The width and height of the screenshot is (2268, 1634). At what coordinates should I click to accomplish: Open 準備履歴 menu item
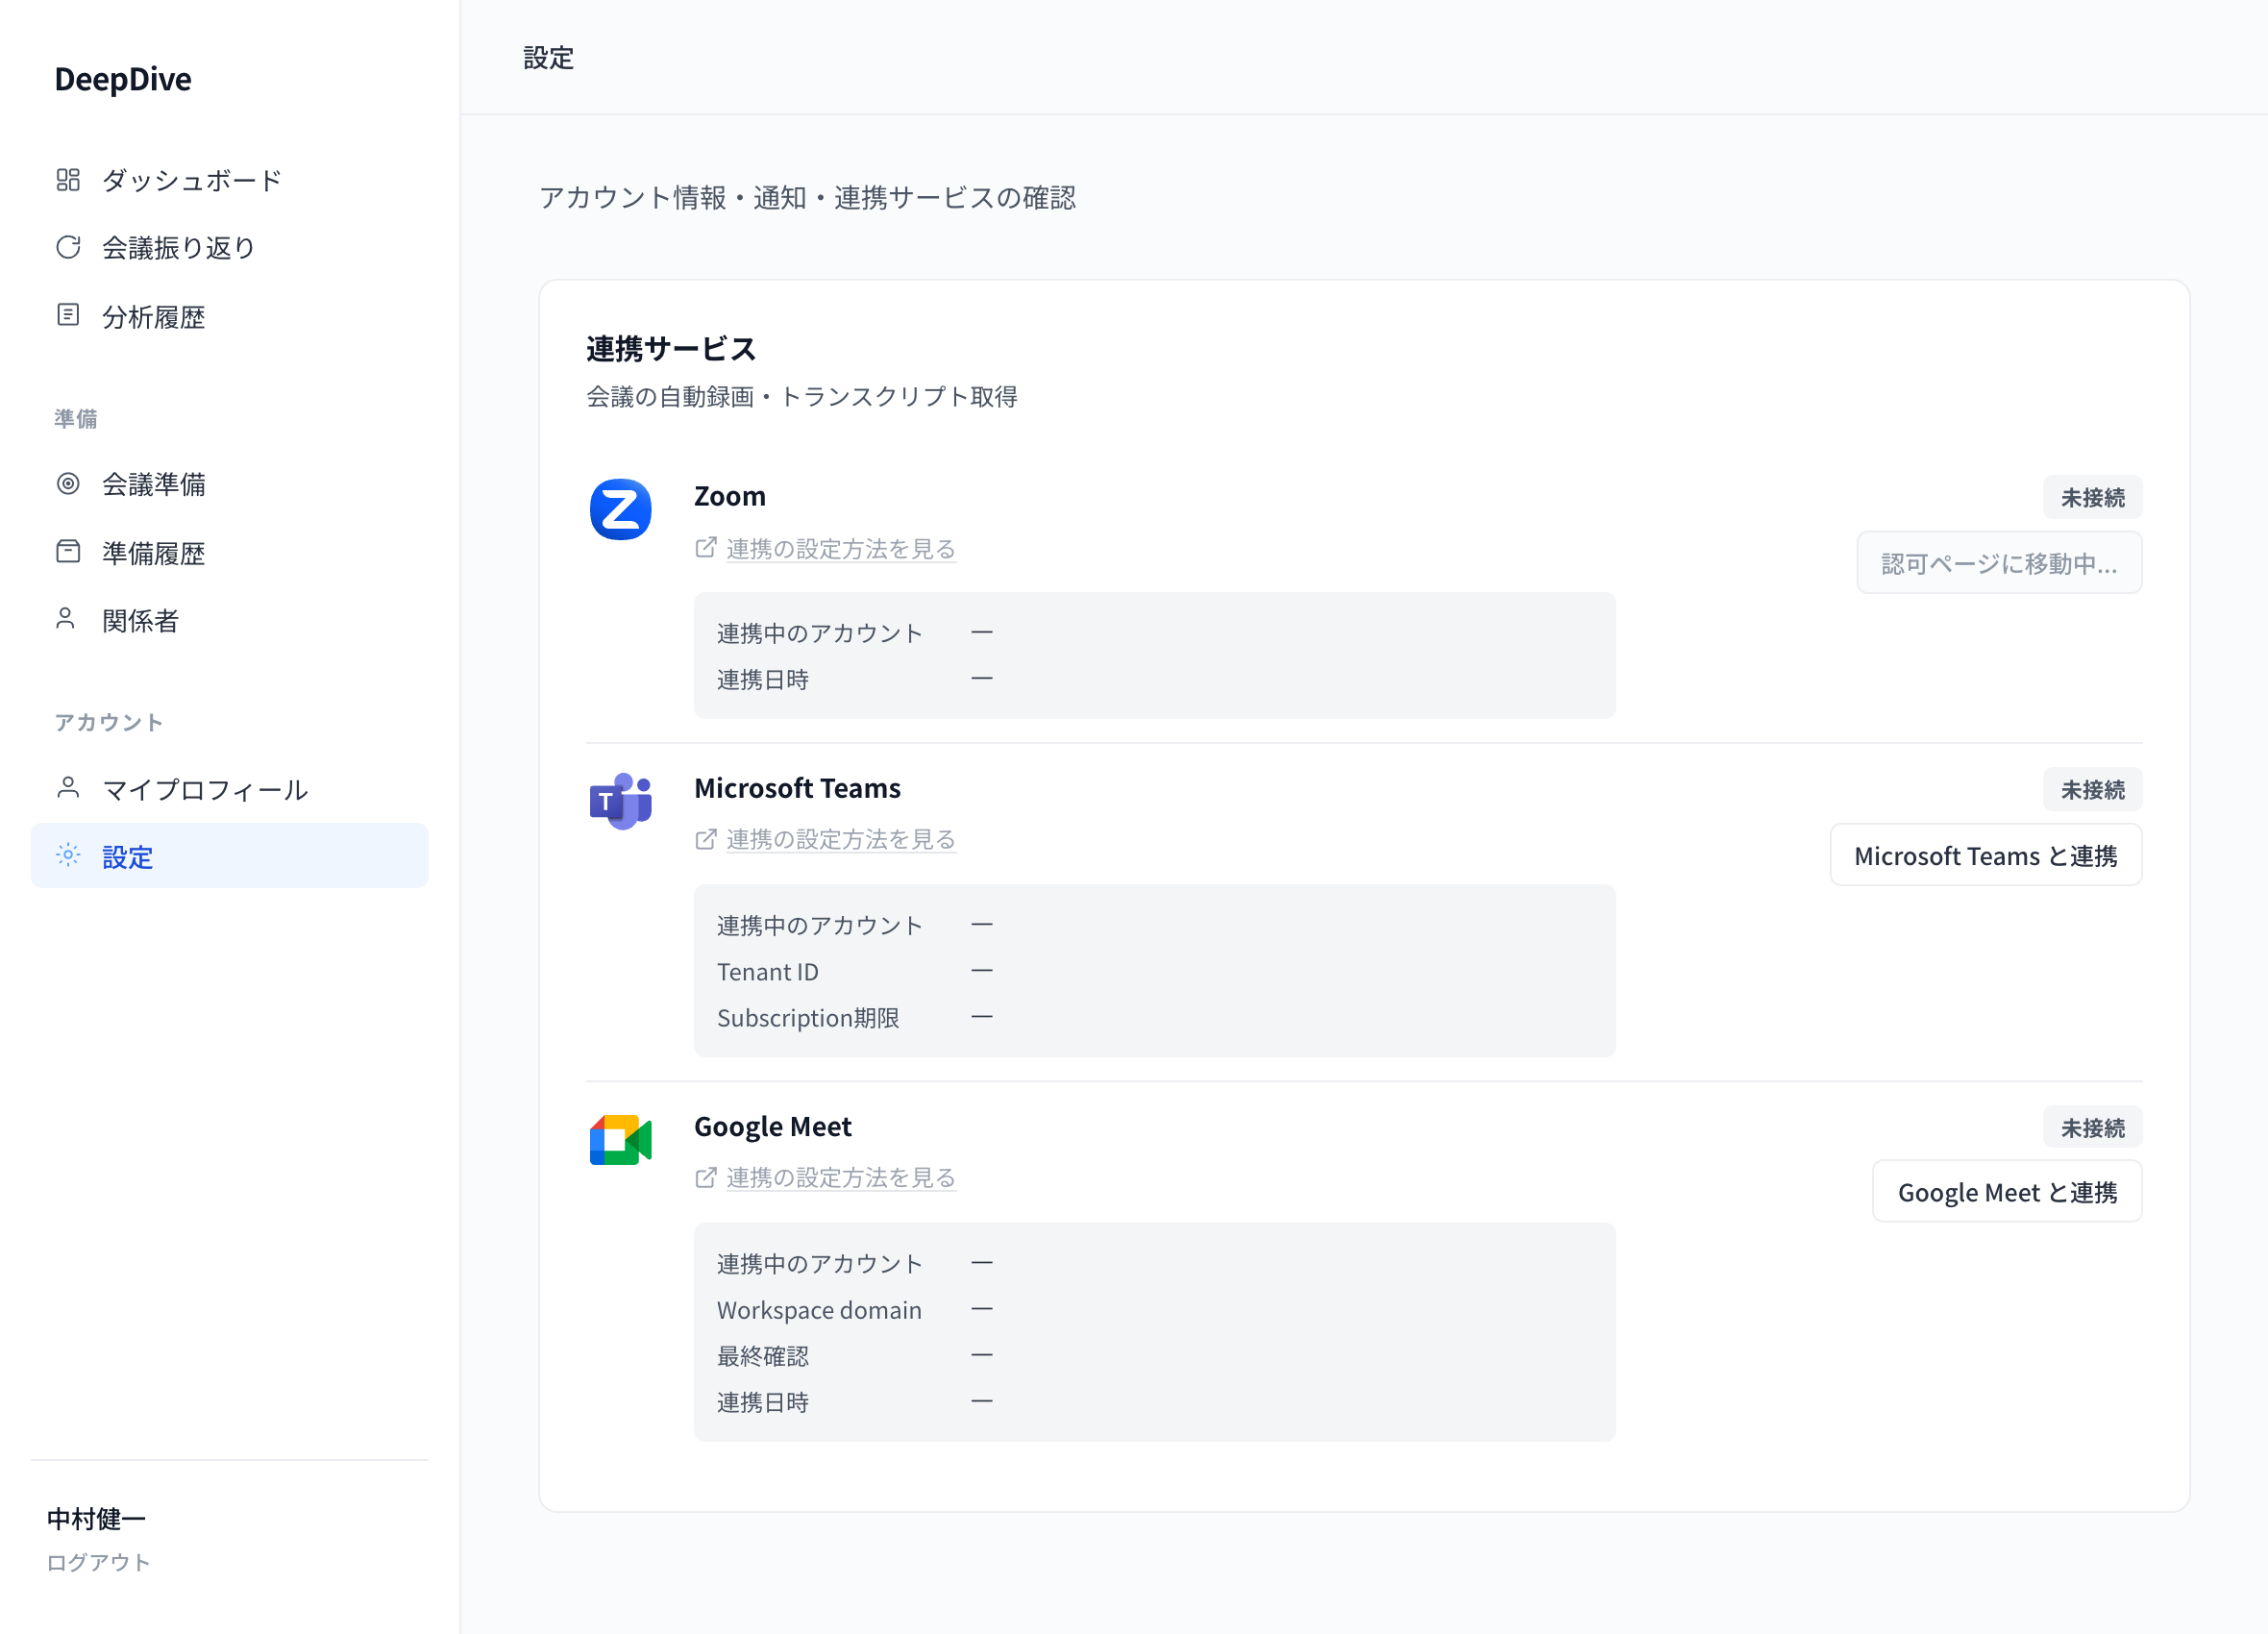point(229,552)
